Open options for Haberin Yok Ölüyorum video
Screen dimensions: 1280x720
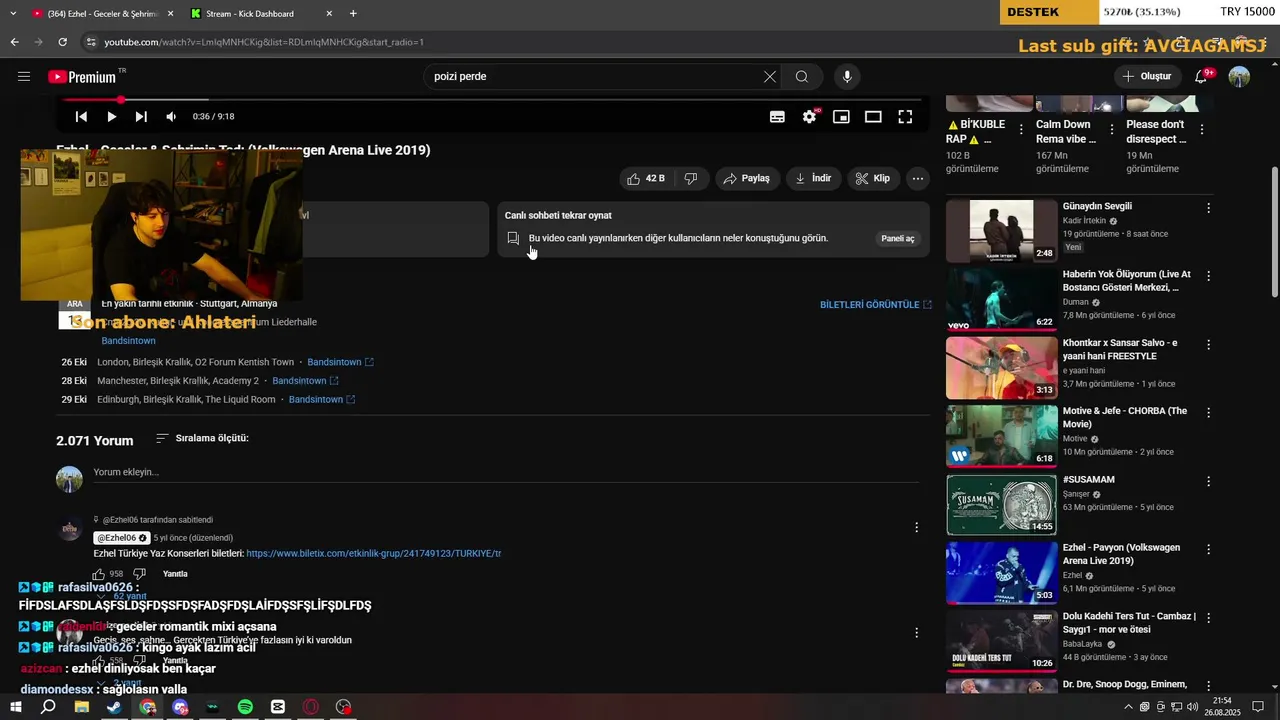(x=1208, y=276)
